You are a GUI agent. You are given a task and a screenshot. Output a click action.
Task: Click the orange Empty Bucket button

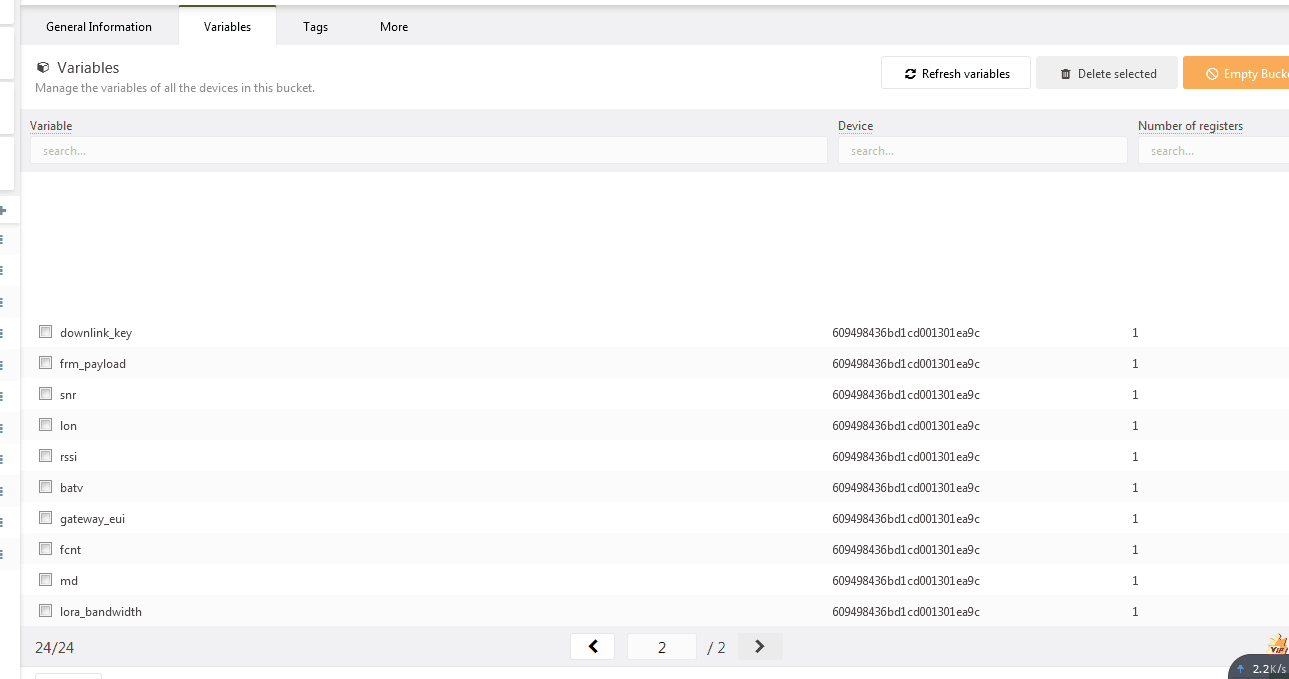point(1236,73)
